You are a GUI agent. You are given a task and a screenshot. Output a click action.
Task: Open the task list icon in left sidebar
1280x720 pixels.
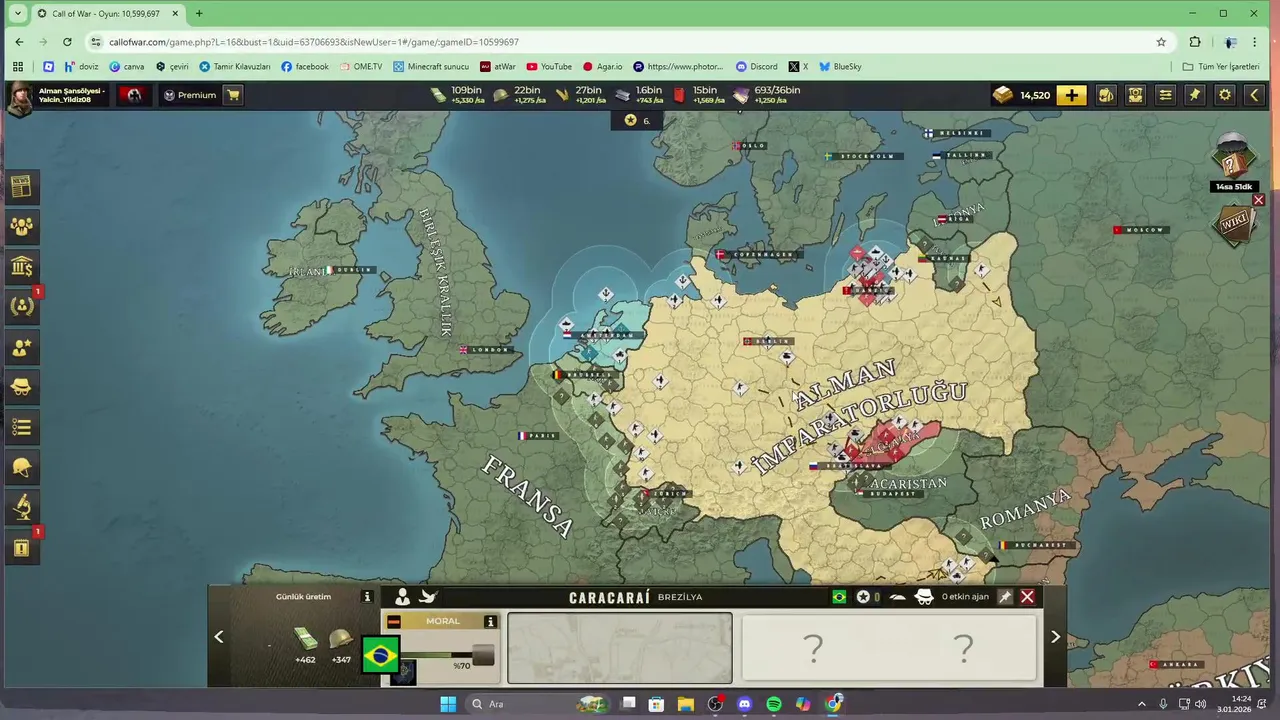coord(21,427)
